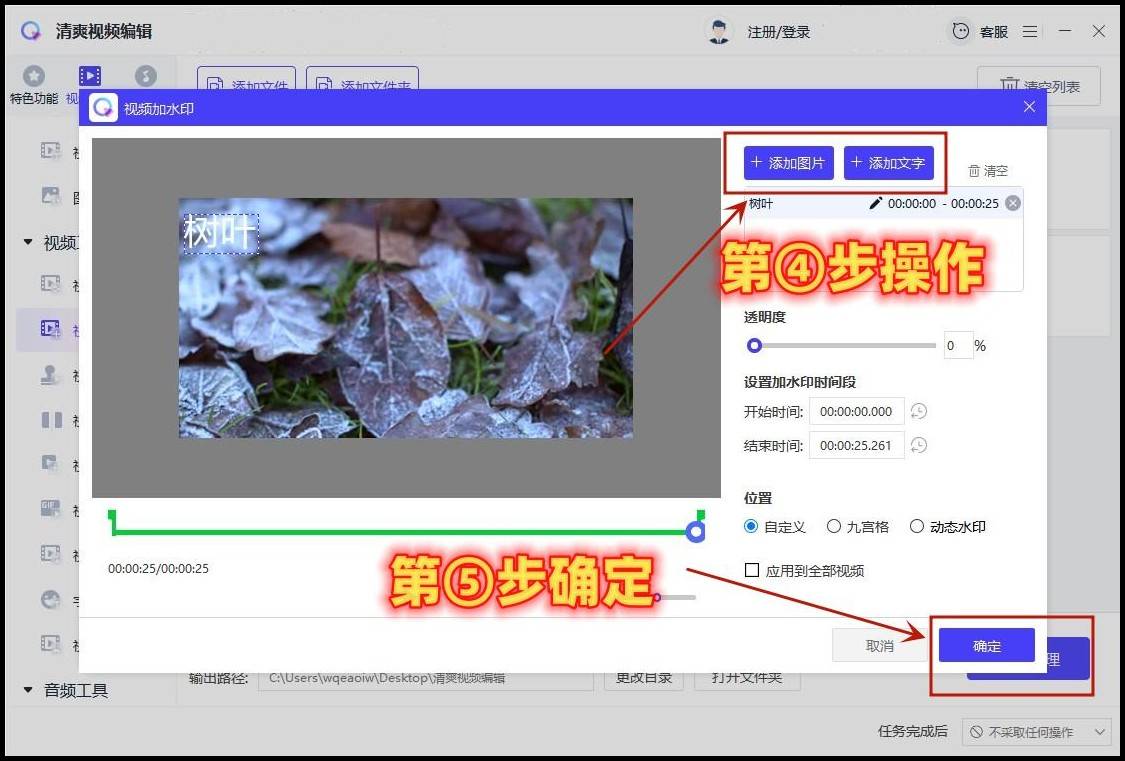
Task: Click the GIF icon in the sidebar
Action: click(x=51, y=509)
